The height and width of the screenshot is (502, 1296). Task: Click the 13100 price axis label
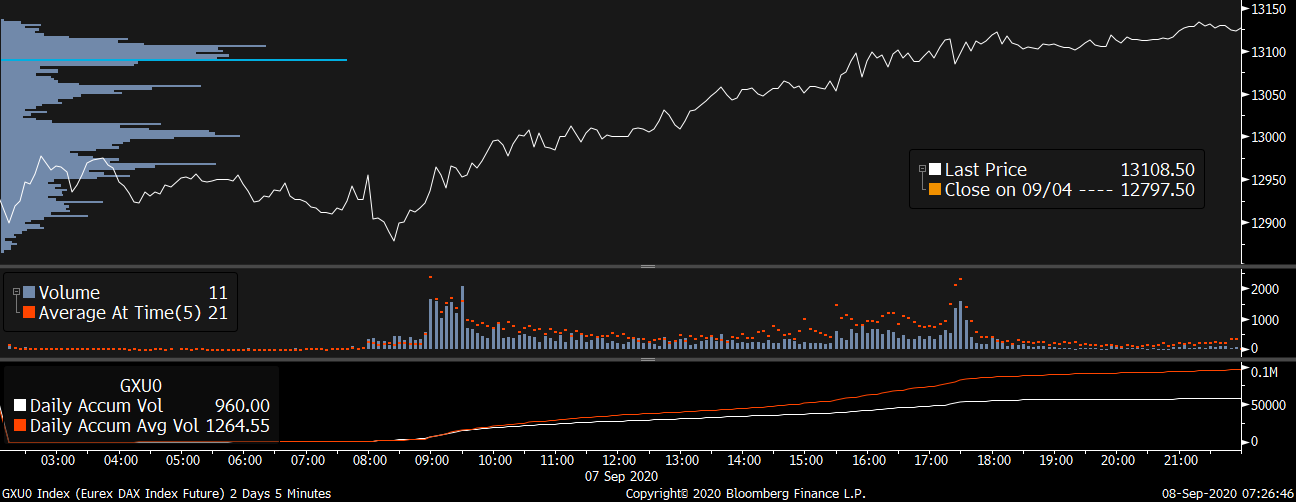pyautogui.click(x=1268, y=52)
